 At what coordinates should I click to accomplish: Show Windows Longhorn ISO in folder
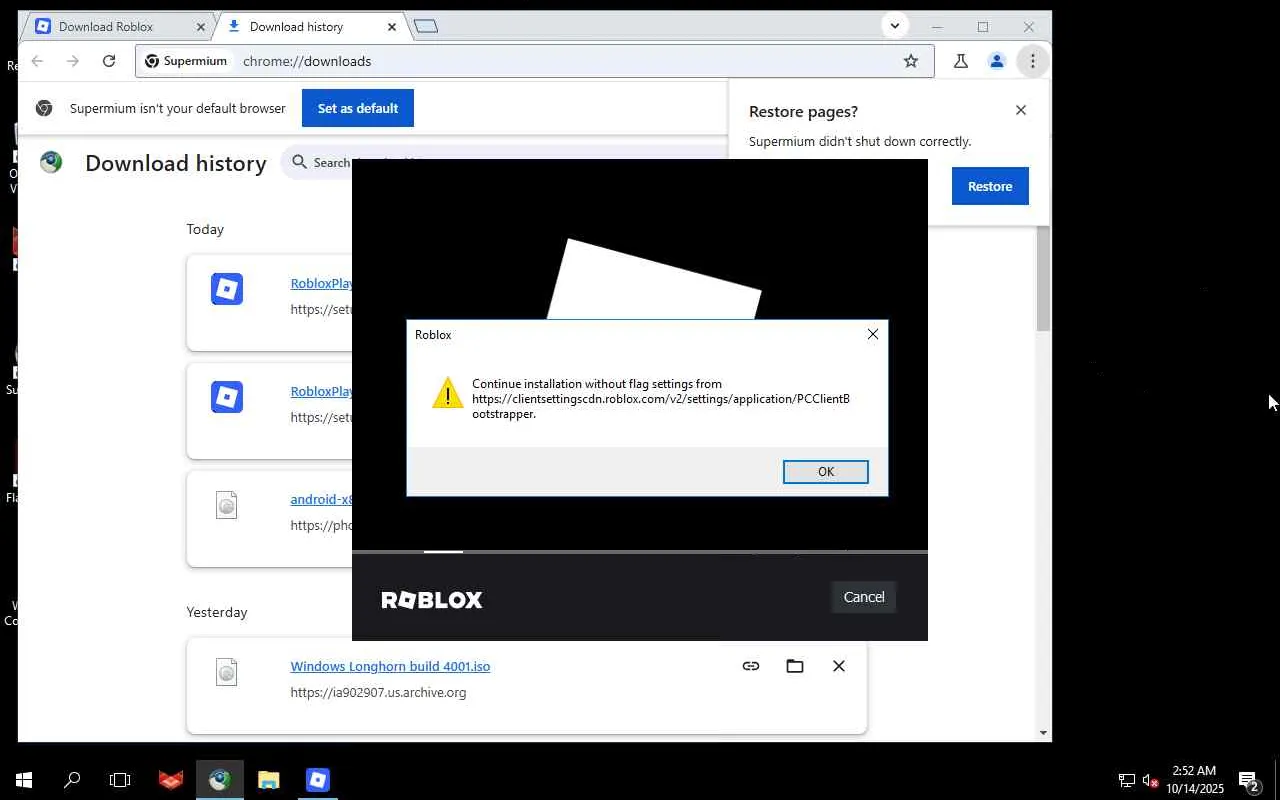coord(795,666)
